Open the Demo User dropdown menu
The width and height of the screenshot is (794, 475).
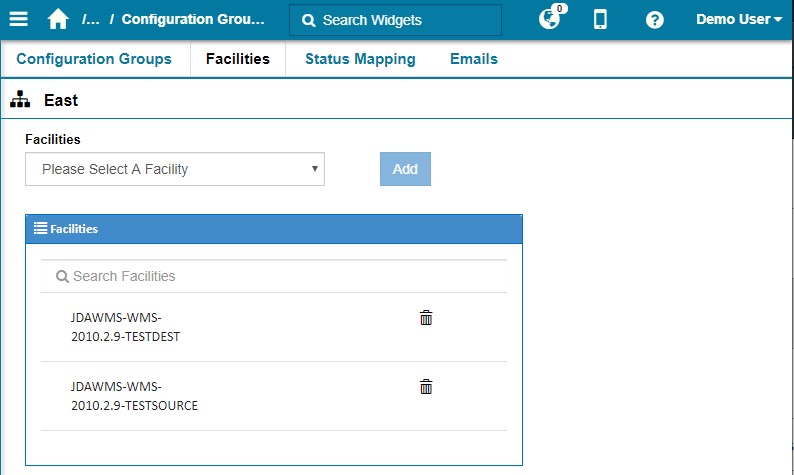coord(739,19)
